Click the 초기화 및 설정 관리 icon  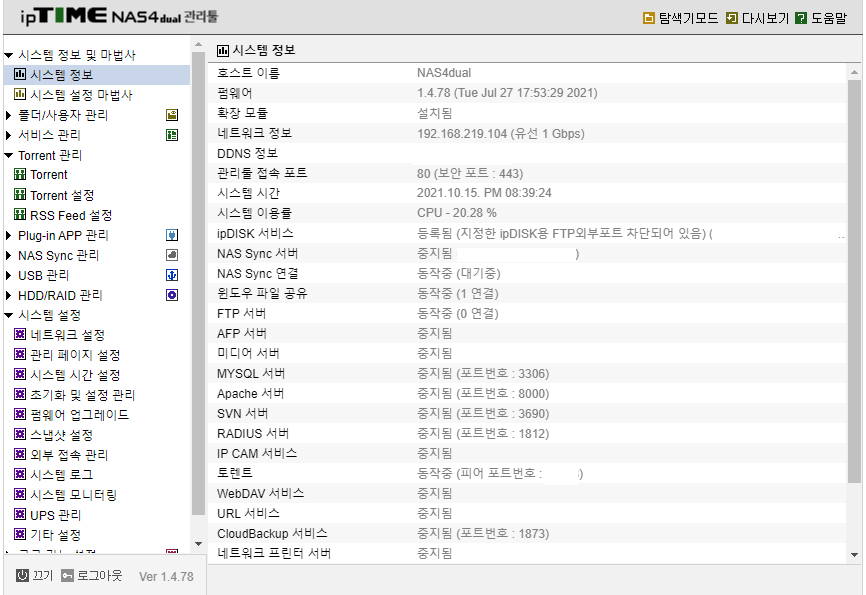[20, 393]
